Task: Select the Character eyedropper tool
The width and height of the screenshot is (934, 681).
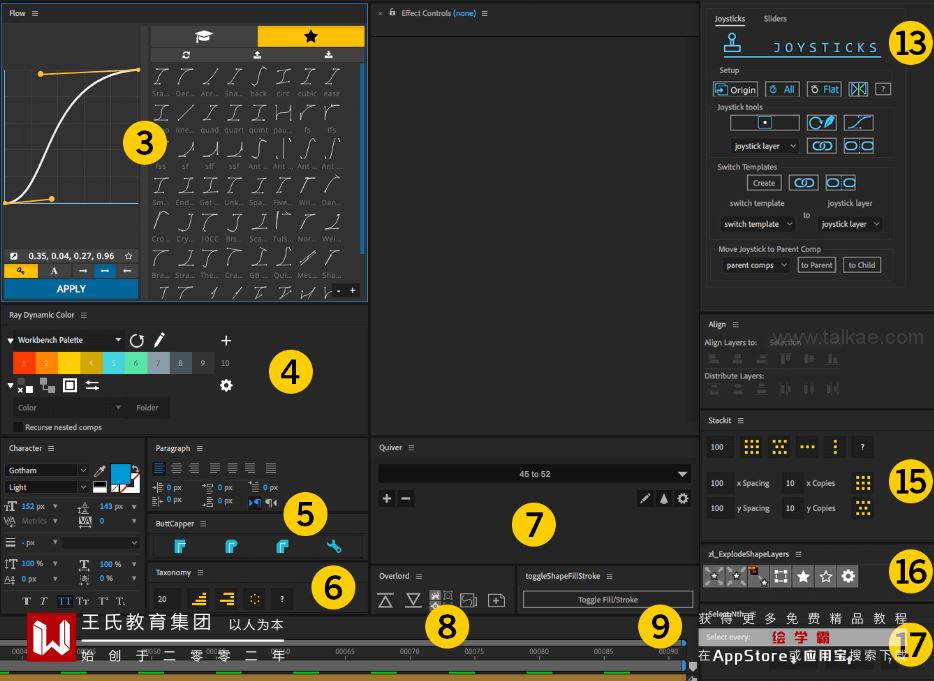Action: pyautogui.click(x=100, y=471)
